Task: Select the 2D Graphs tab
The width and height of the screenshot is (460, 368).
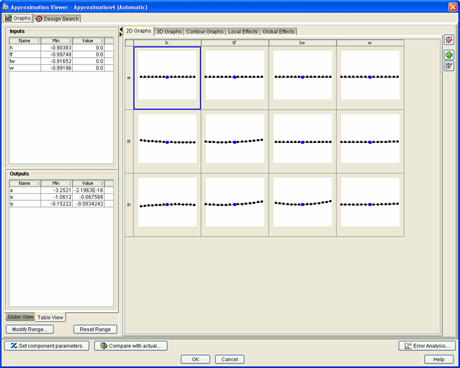Action: pyautogui.click(x=139, y=31)
